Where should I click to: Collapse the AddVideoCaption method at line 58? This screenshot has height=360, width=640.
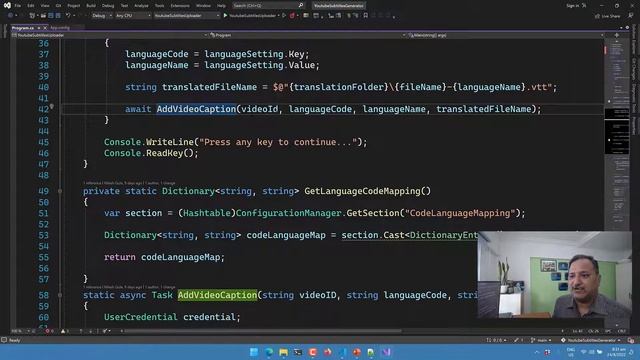(x=60, y=295)
